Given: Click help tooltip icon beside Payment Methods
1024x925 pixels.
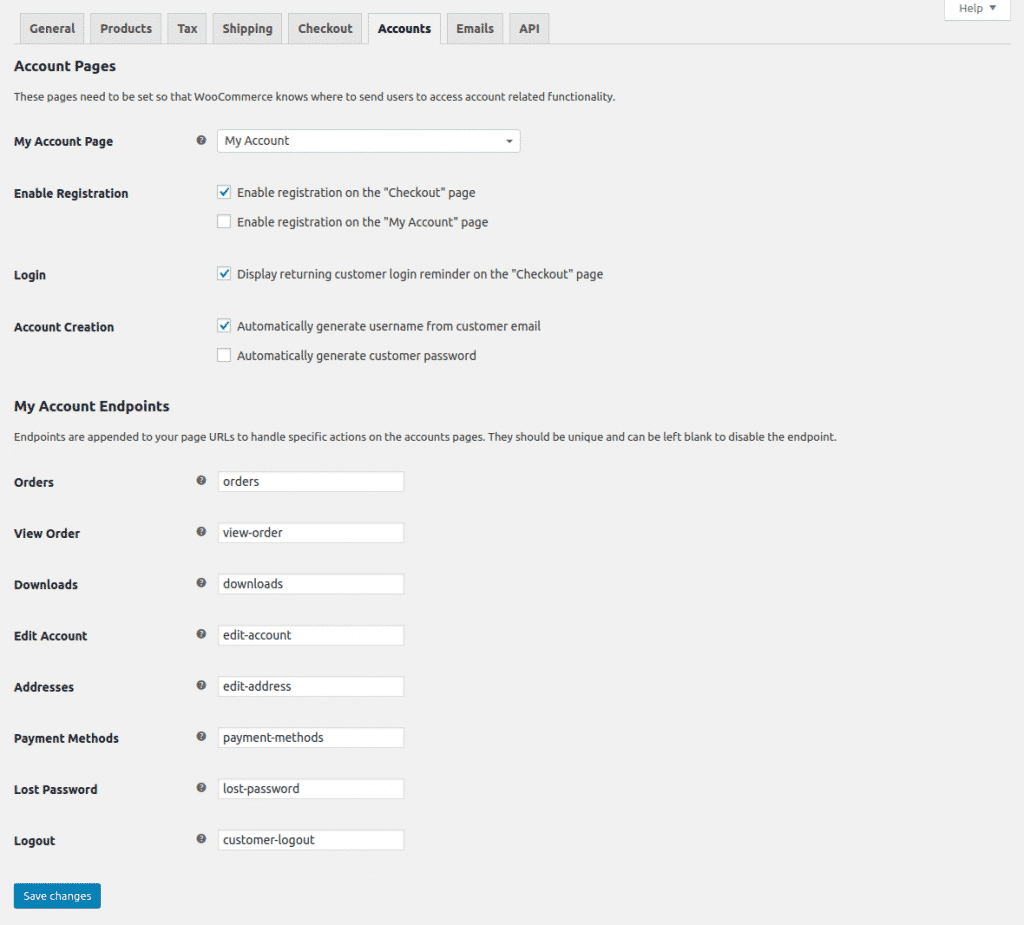Looking at the screenshot, I should 201,737.
